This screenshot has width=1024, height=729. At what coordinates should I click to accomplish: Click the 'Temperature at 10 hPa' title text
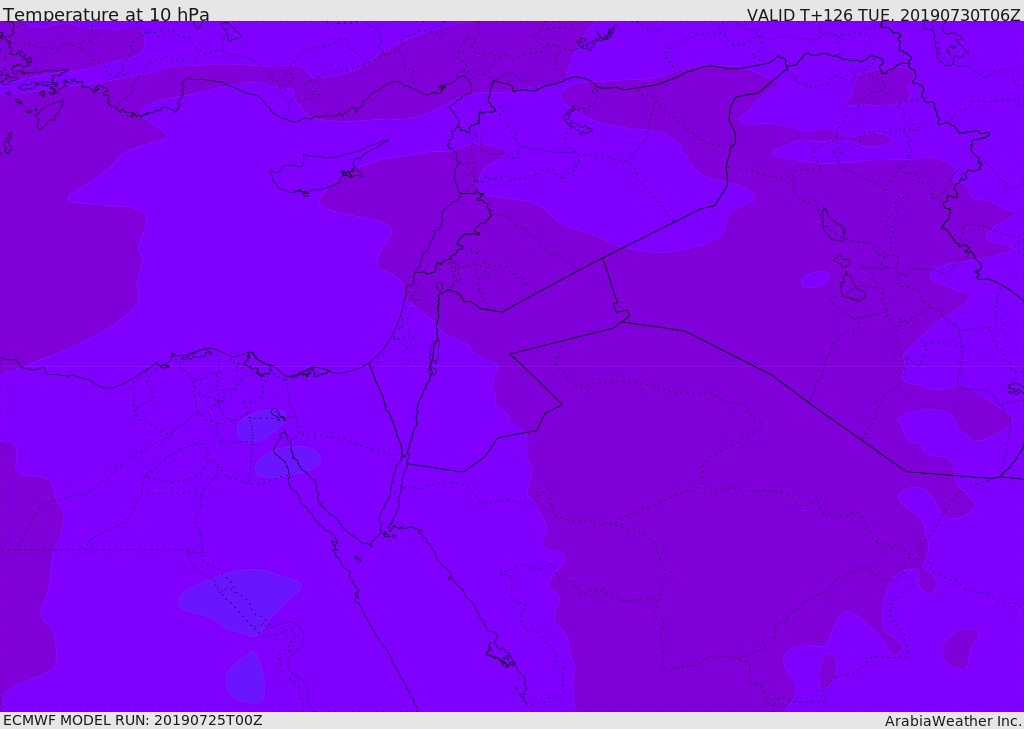click(x=106, y=14)
